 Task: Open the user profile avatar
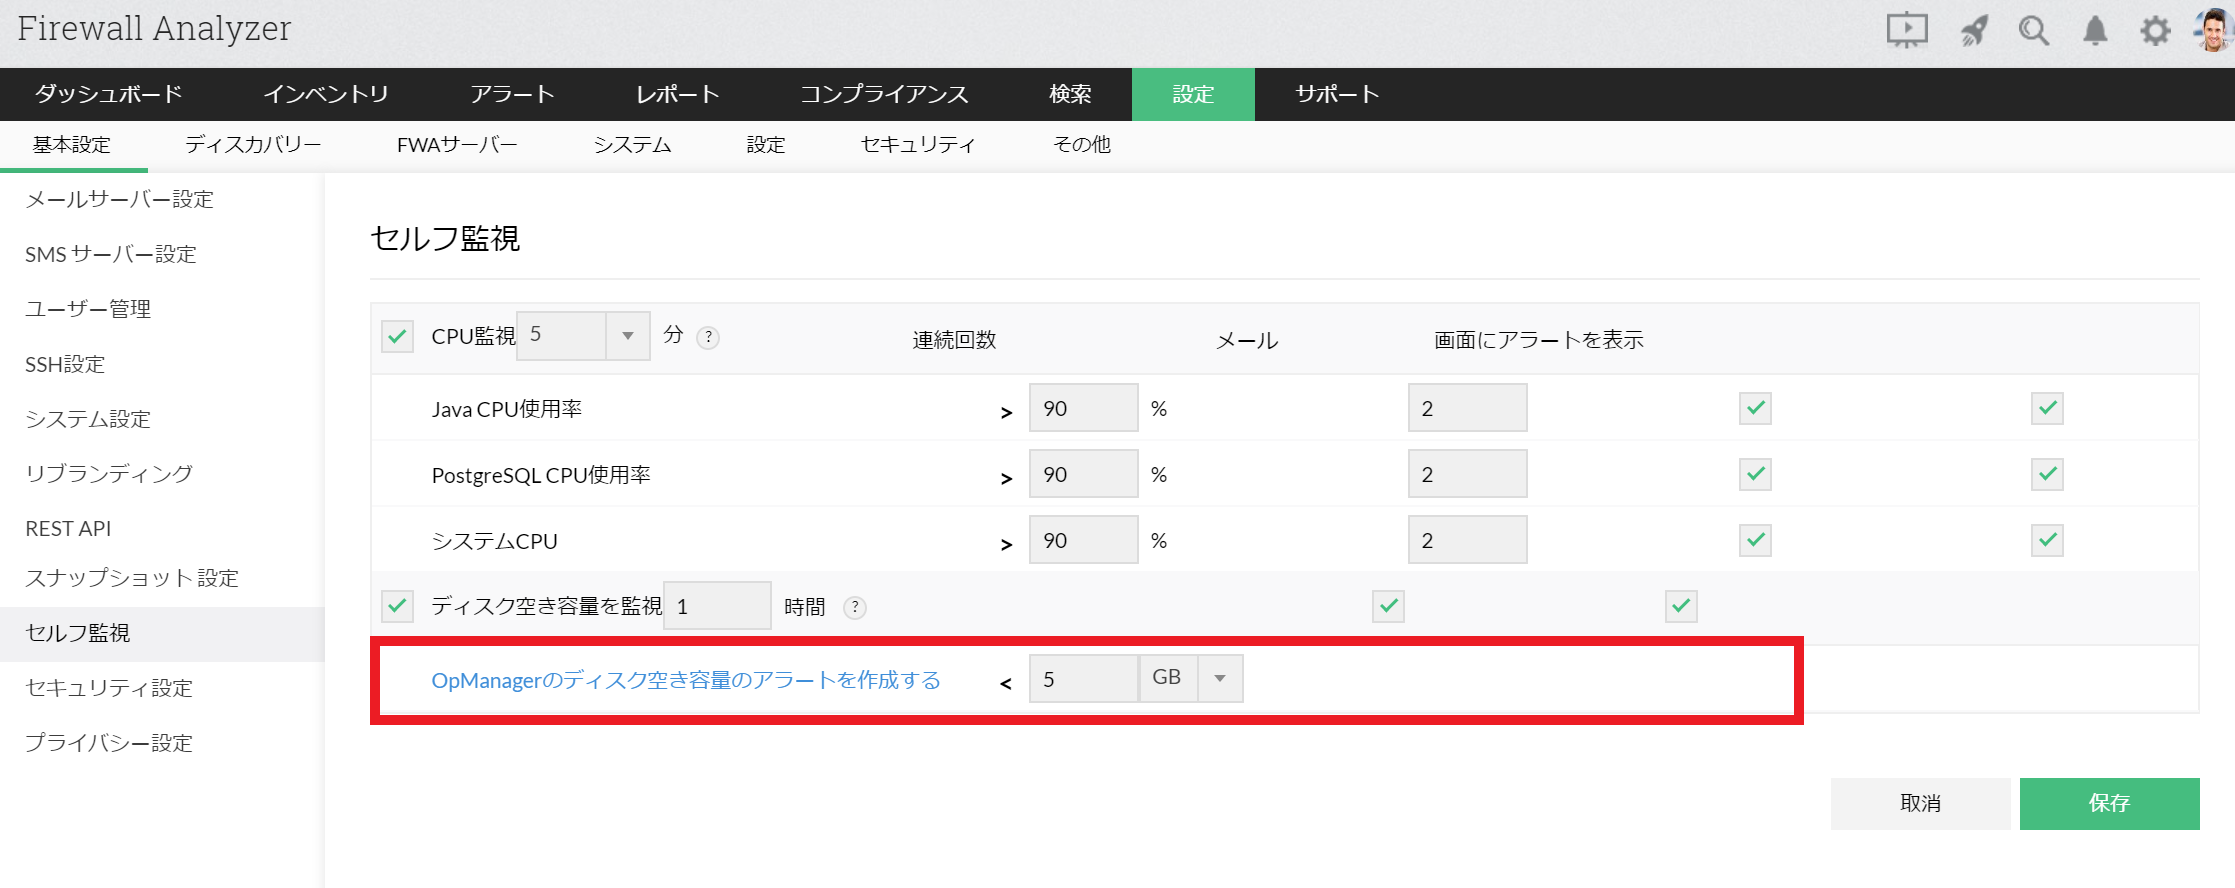click(x=2213, y=30)
